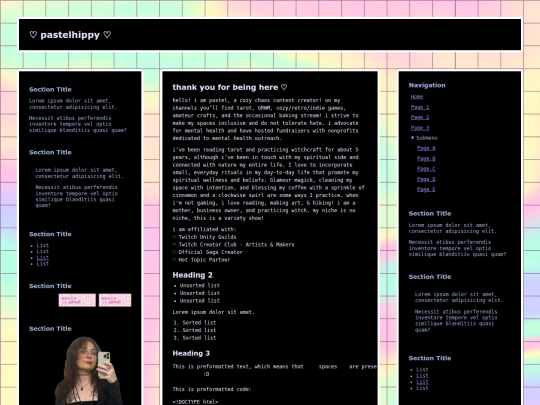540x405 pixels.
Task: Click the 'i've been reading tarot' paragraph
Action: 269,184
